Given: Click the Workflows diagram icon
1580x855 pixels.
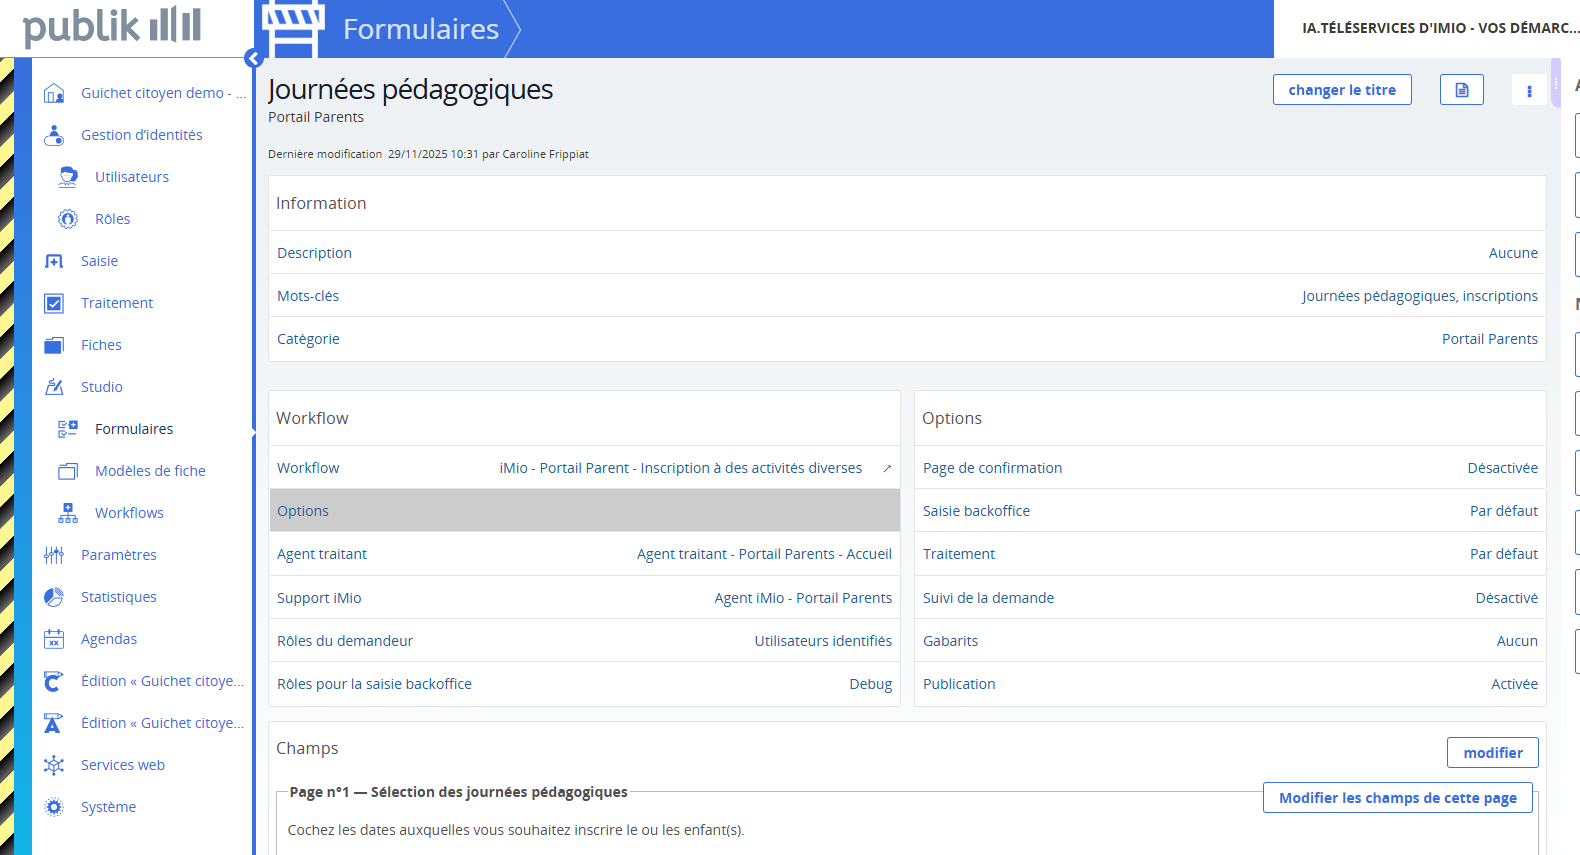Looking at the screenshot, I should pyautogui.click(x=68, y=513).
